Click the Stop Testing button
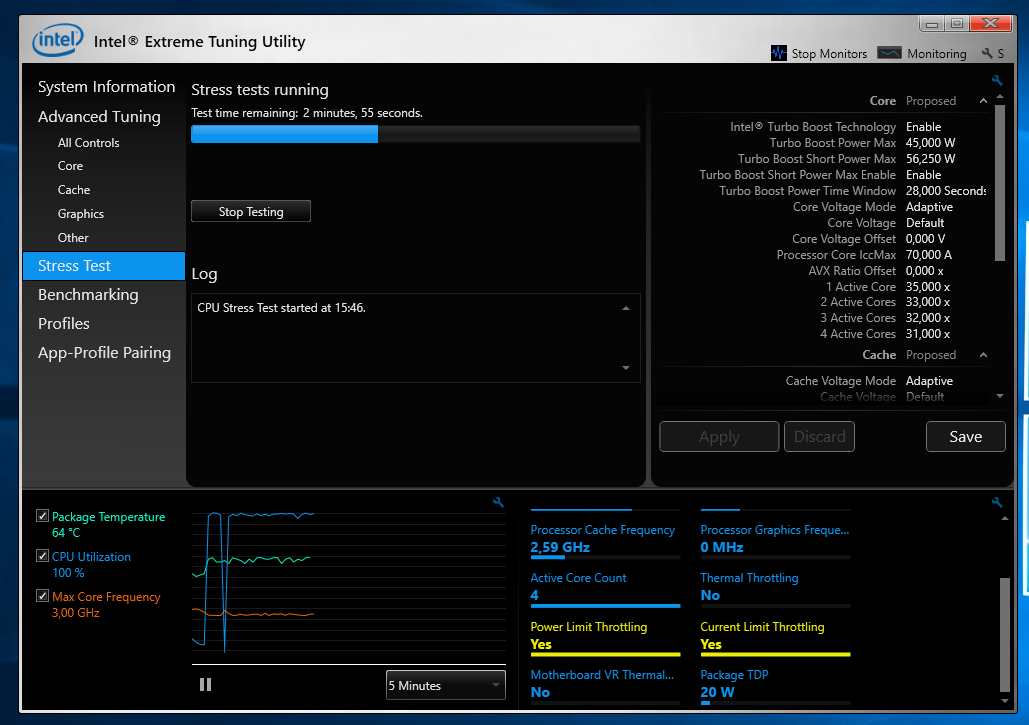The height and width of the screenshot is (725, 1029). pyautogui.click(x=251, y=211)
